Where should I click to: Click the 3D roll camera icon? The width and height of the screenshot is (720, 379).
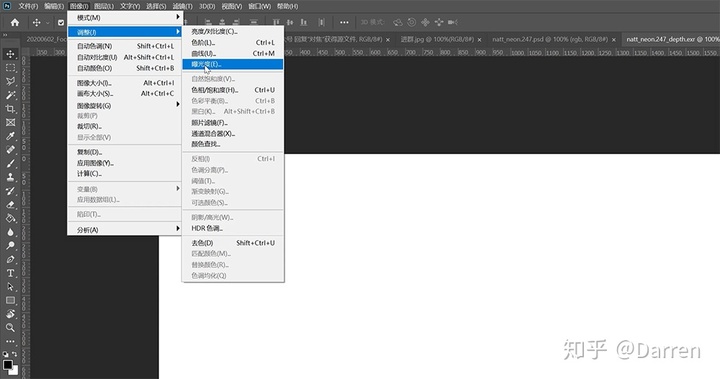(411, 22)
